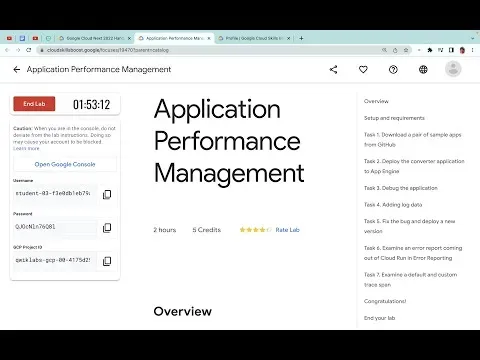Click the End Lab button
The width and height of the screenshot is (480, 360).
point(34,104)
